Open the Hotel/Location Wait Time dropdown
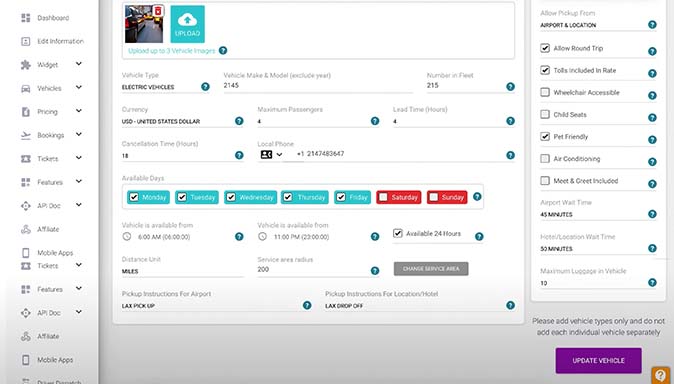Image resolution: width=674 pixels, height=384 pixels. (593, 249)
